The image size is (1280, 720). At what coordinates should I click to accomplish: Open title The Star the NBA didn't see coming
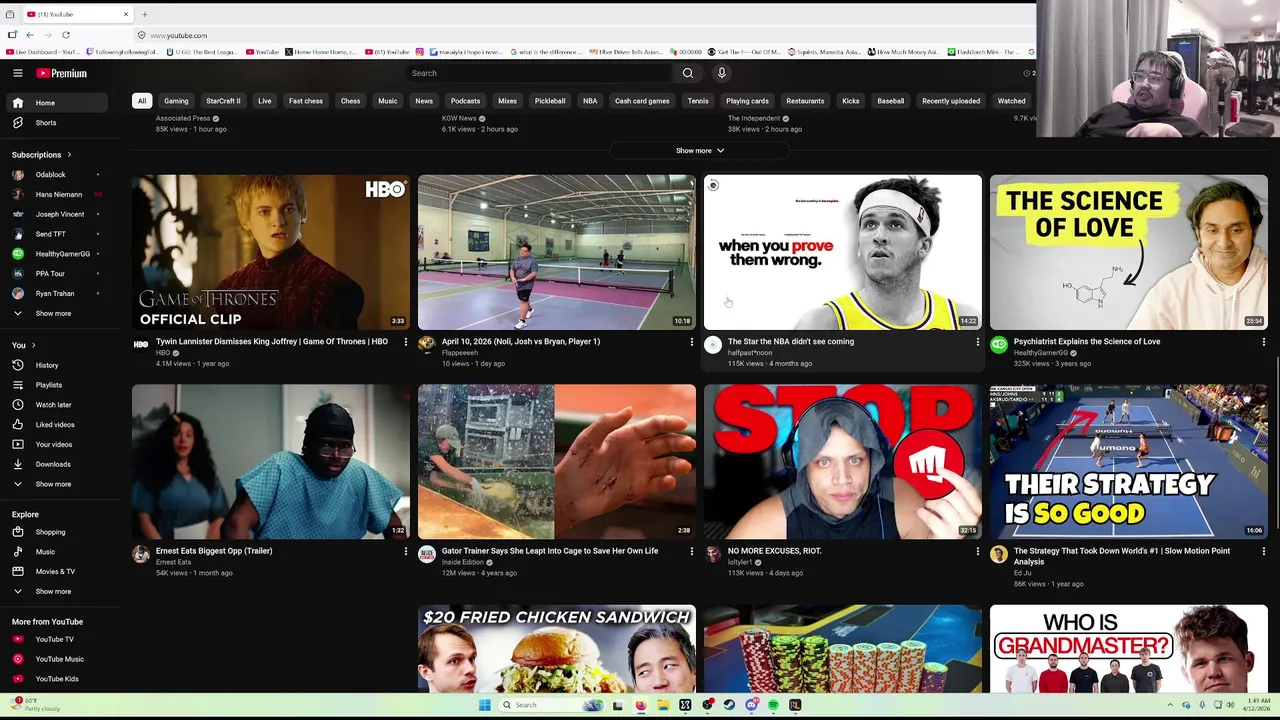(x=791, y=342)
